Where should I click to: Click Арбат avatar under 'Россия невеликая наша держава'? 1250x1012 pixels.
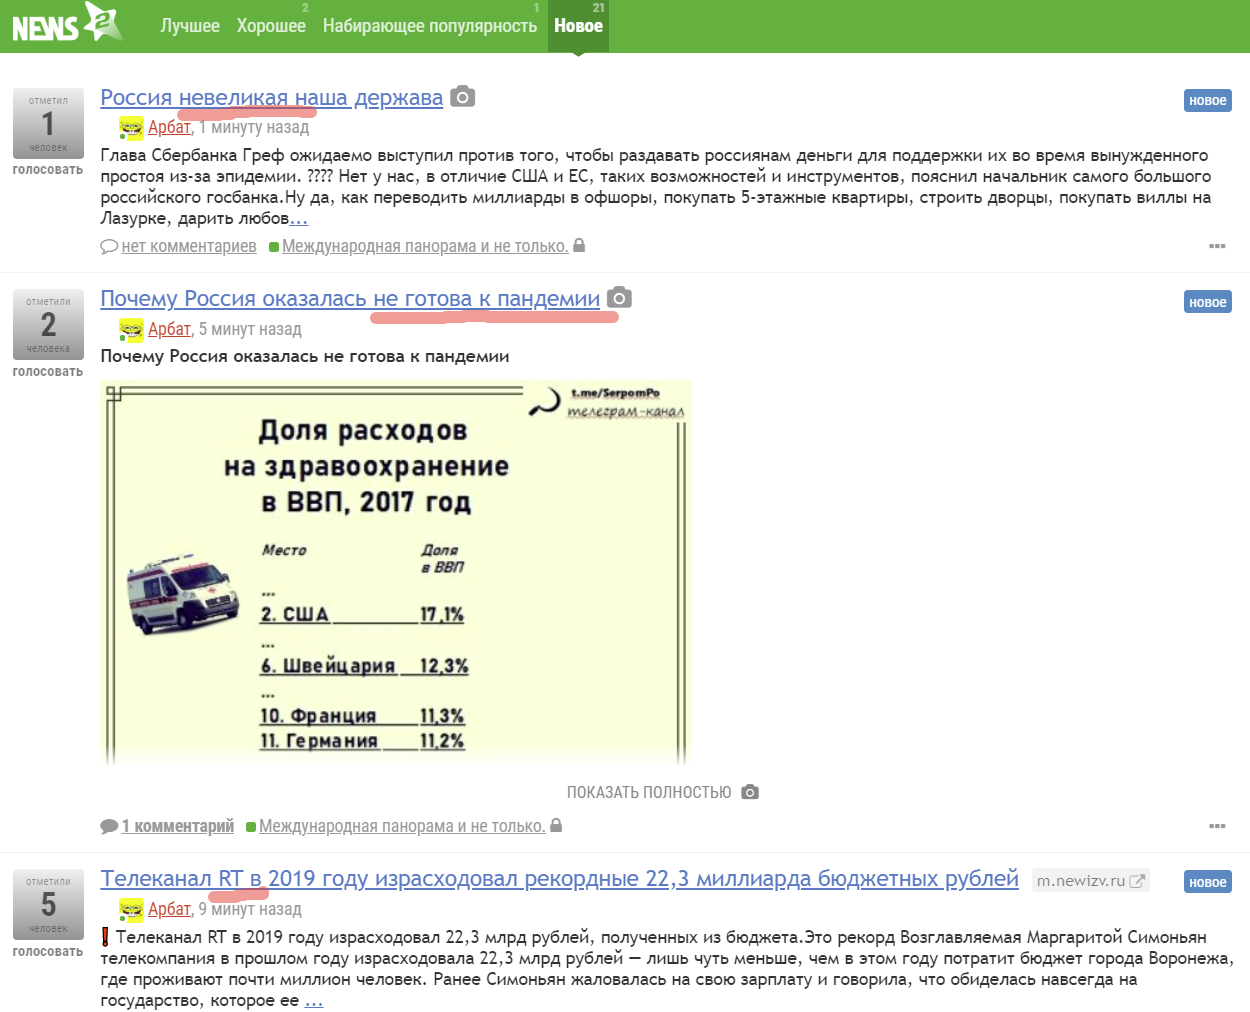pyautogui.click(x=131, y=128)
